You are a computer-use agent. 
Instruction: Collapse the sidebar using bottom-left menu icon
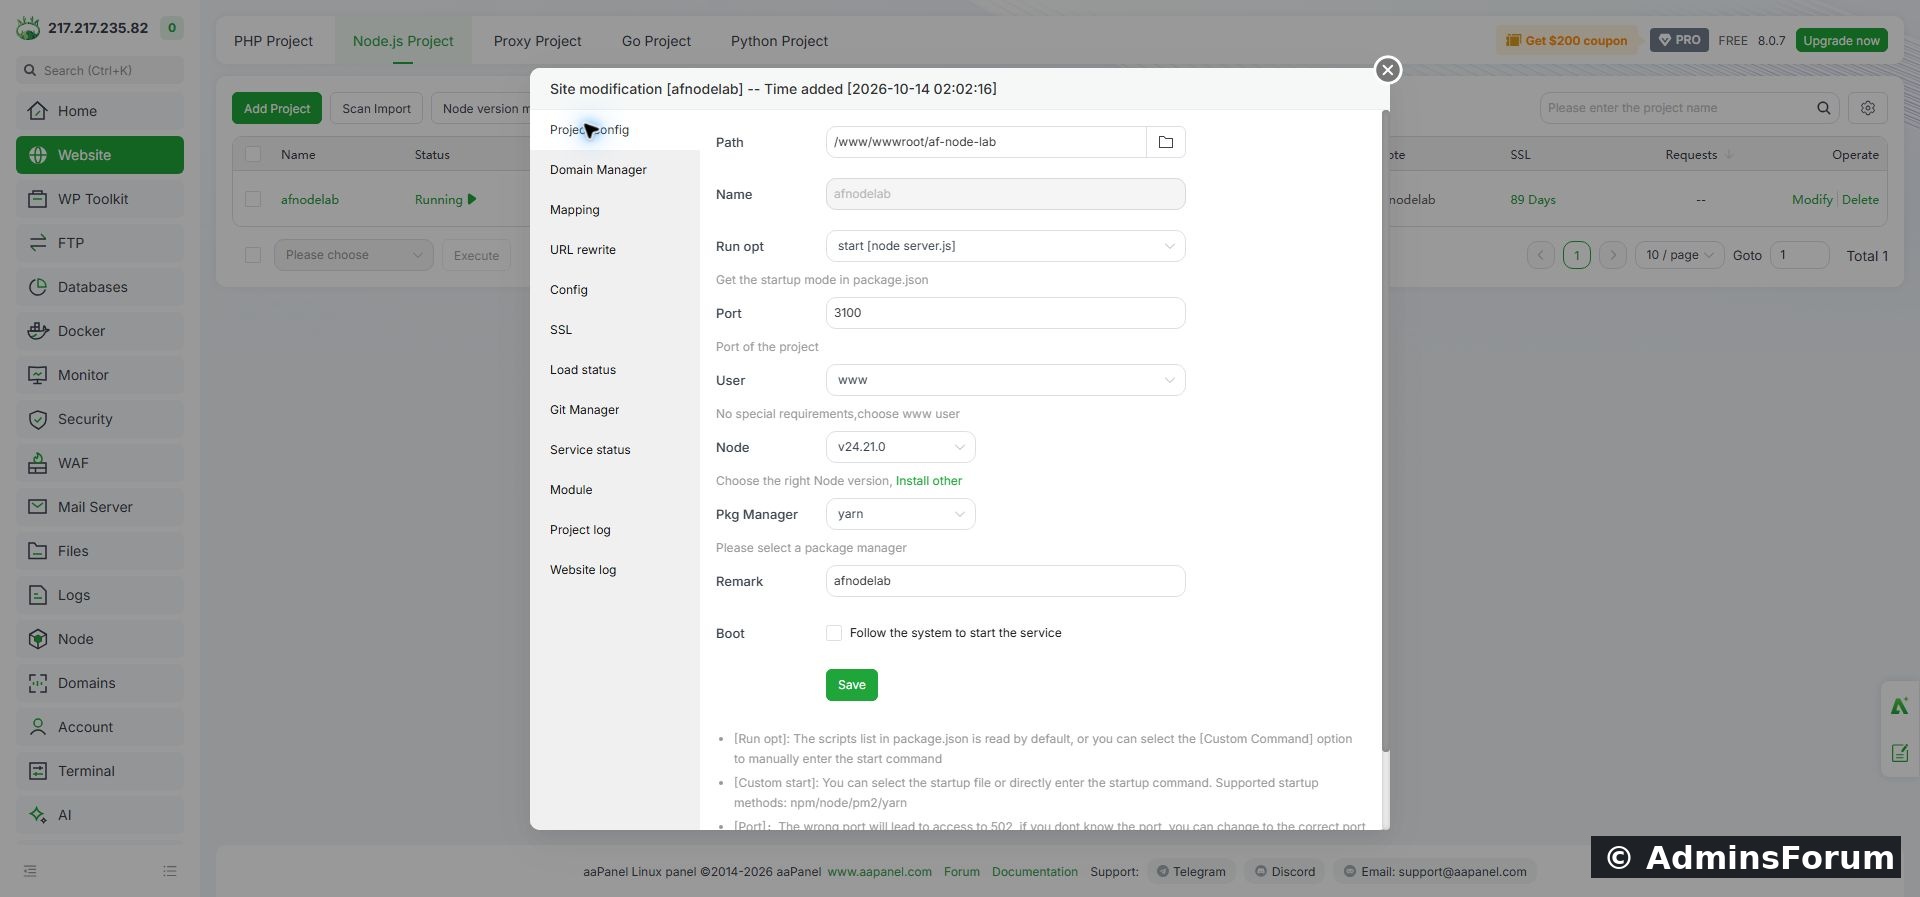(30, 871)
